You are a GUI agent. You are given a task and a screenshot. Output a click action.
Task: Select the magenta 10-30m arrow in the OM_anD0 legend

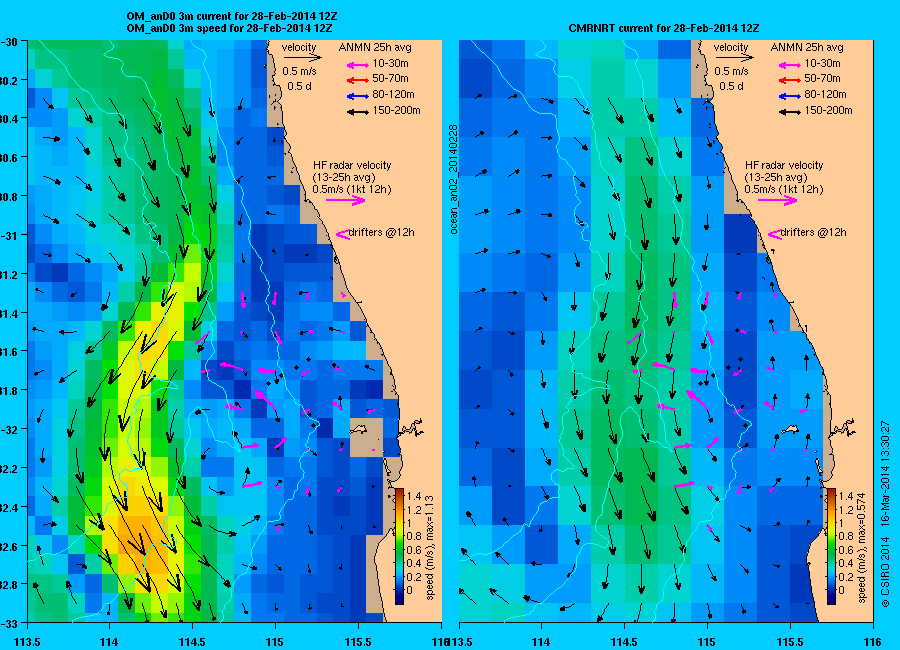358,65
